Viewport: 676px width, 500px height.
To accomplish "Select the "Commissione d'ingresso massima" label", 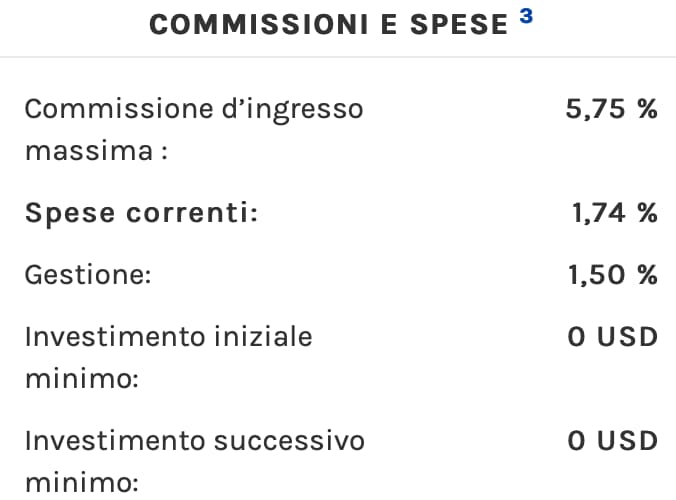I will pyautogui.click(x=193, y=130).
